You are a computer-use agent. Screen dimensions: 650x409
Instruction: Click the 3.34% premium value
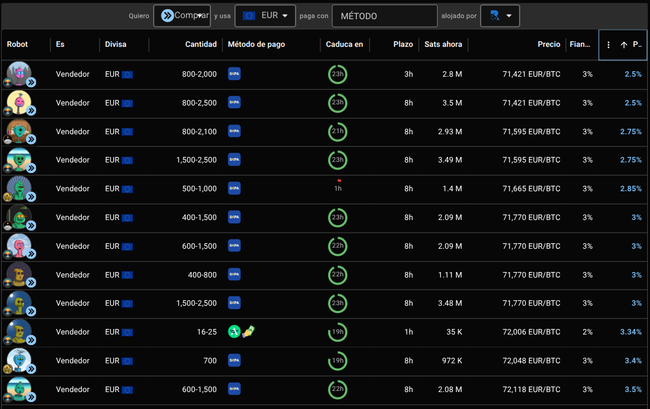point(631,332)
